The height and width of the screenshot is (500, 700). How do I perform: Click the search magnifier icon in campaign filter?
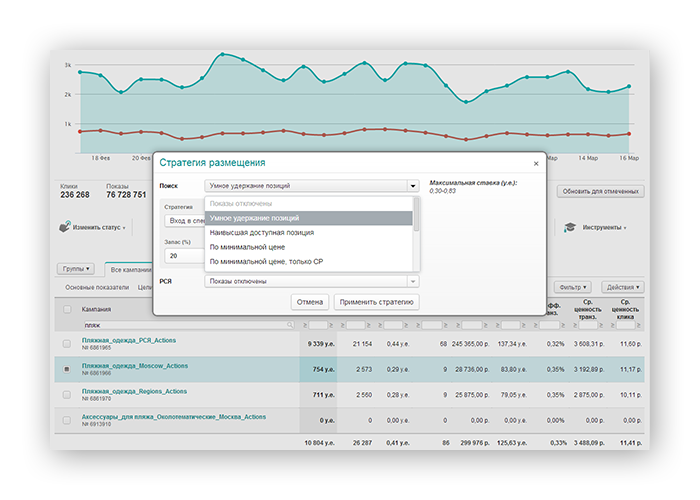(291, 325)
